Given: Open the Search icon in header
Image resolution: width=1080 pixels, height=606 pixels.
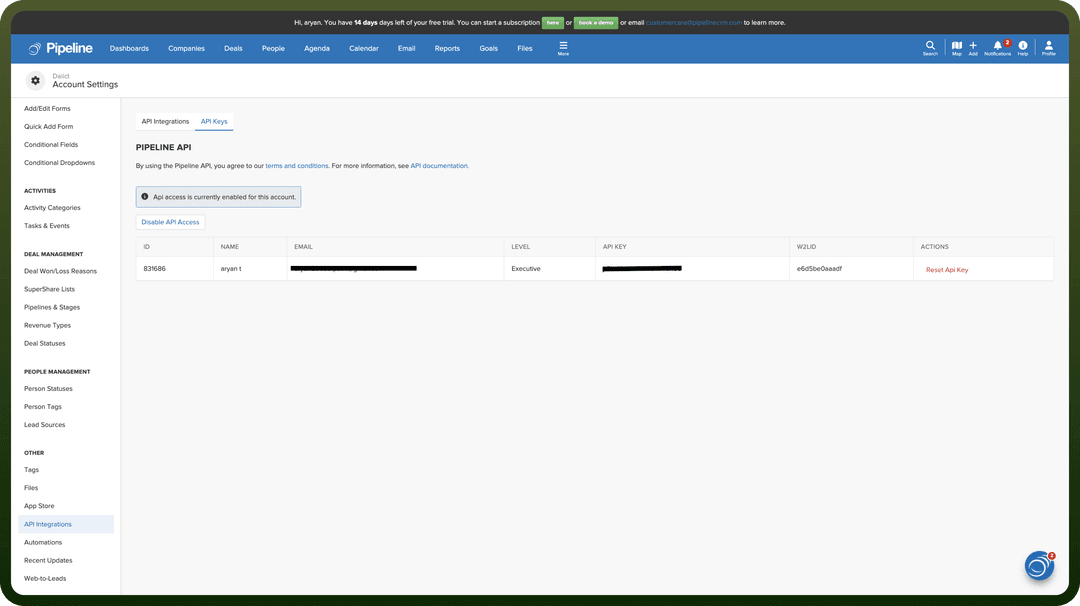Looking at the screenshot, I should pos(930,48).
